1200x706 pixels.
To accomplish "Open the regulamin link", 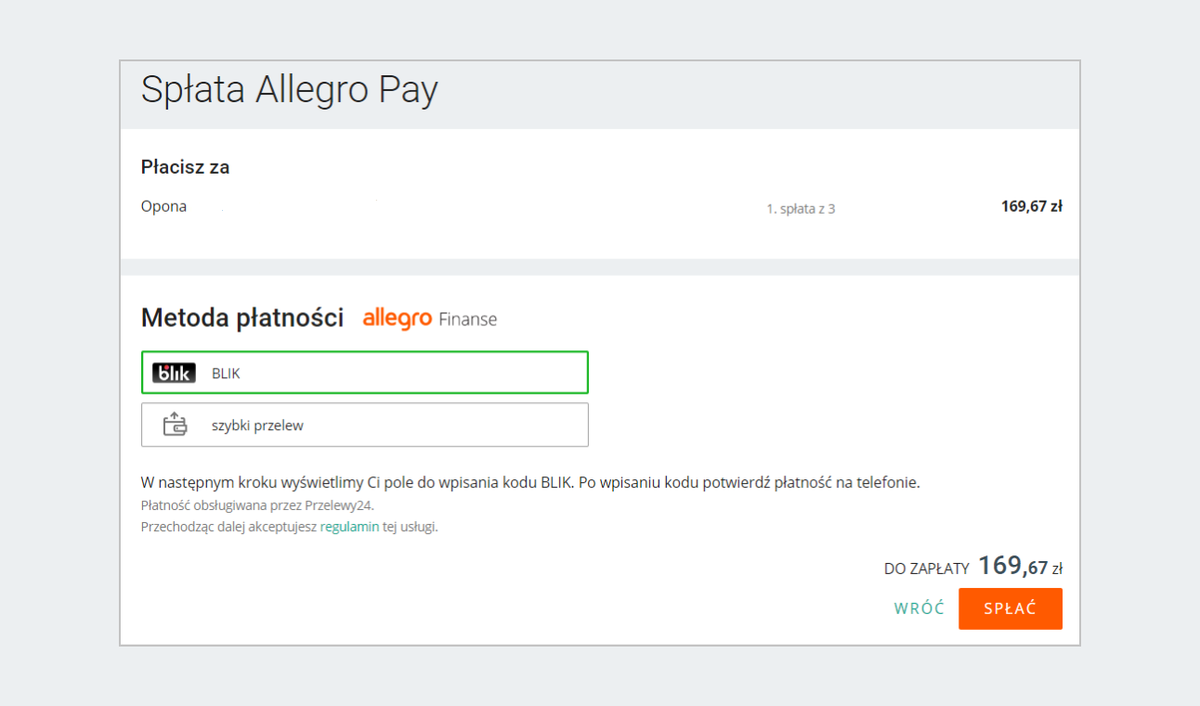I will coord(349,527).
